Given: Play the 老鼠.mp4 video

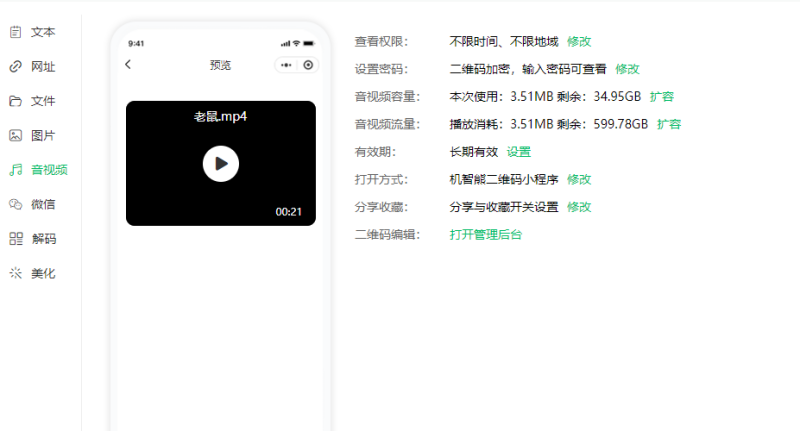Looking at the screenshot, I should click(x=221, y=164).
